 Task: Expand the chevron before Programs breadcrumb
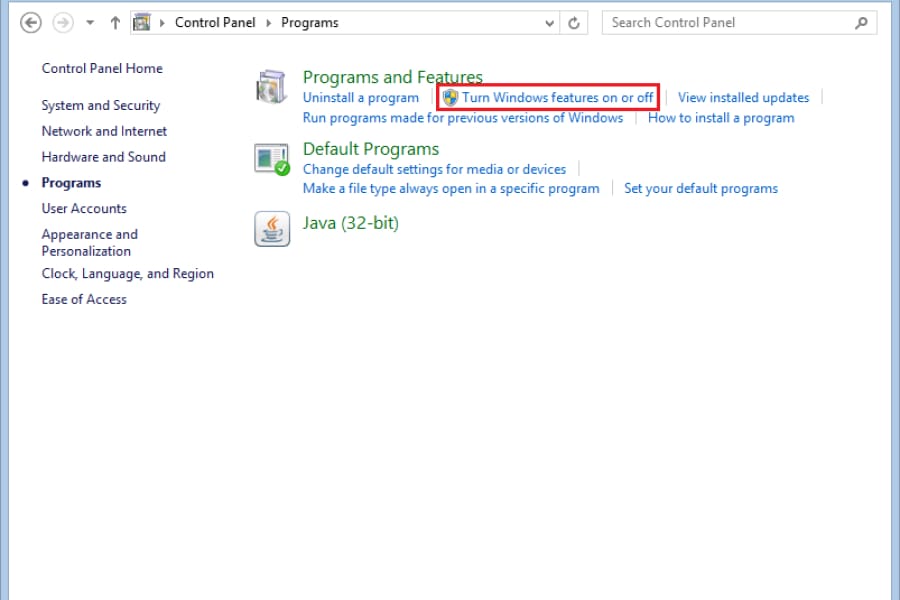(x=268, y=23)
